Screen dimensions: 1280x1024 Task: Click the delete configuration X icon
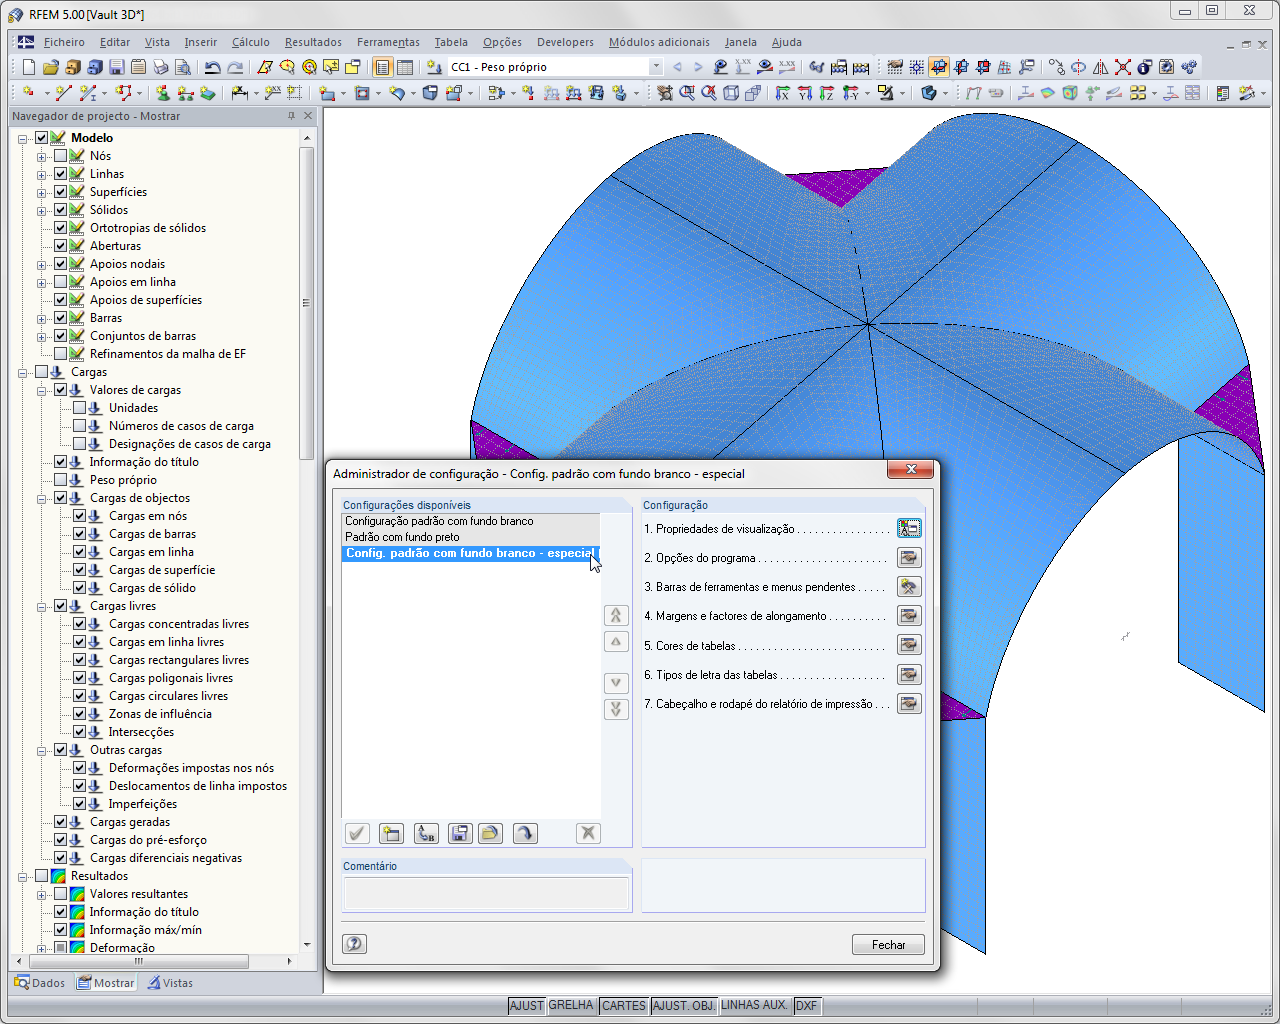[588, 833]
